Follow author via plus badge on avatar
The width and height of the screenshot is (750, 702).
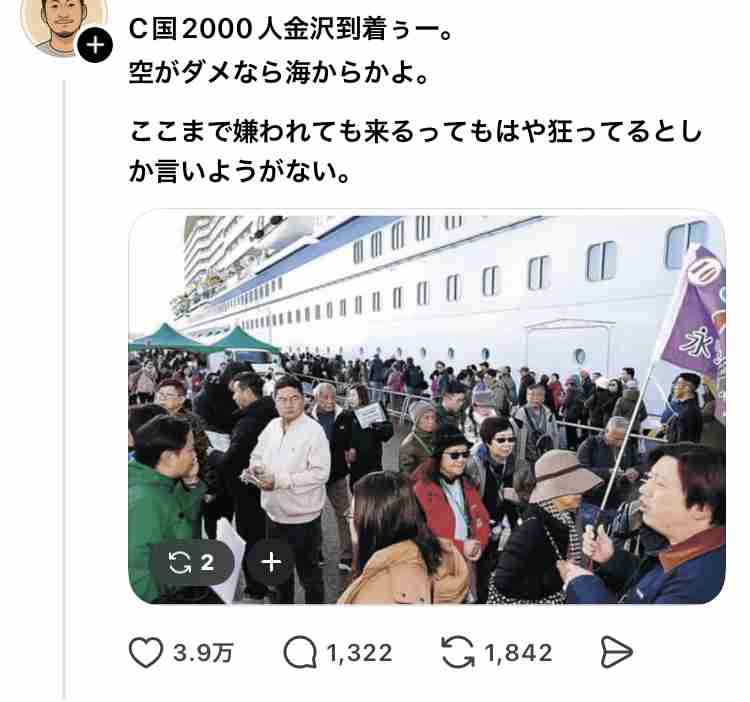(95, 45)
